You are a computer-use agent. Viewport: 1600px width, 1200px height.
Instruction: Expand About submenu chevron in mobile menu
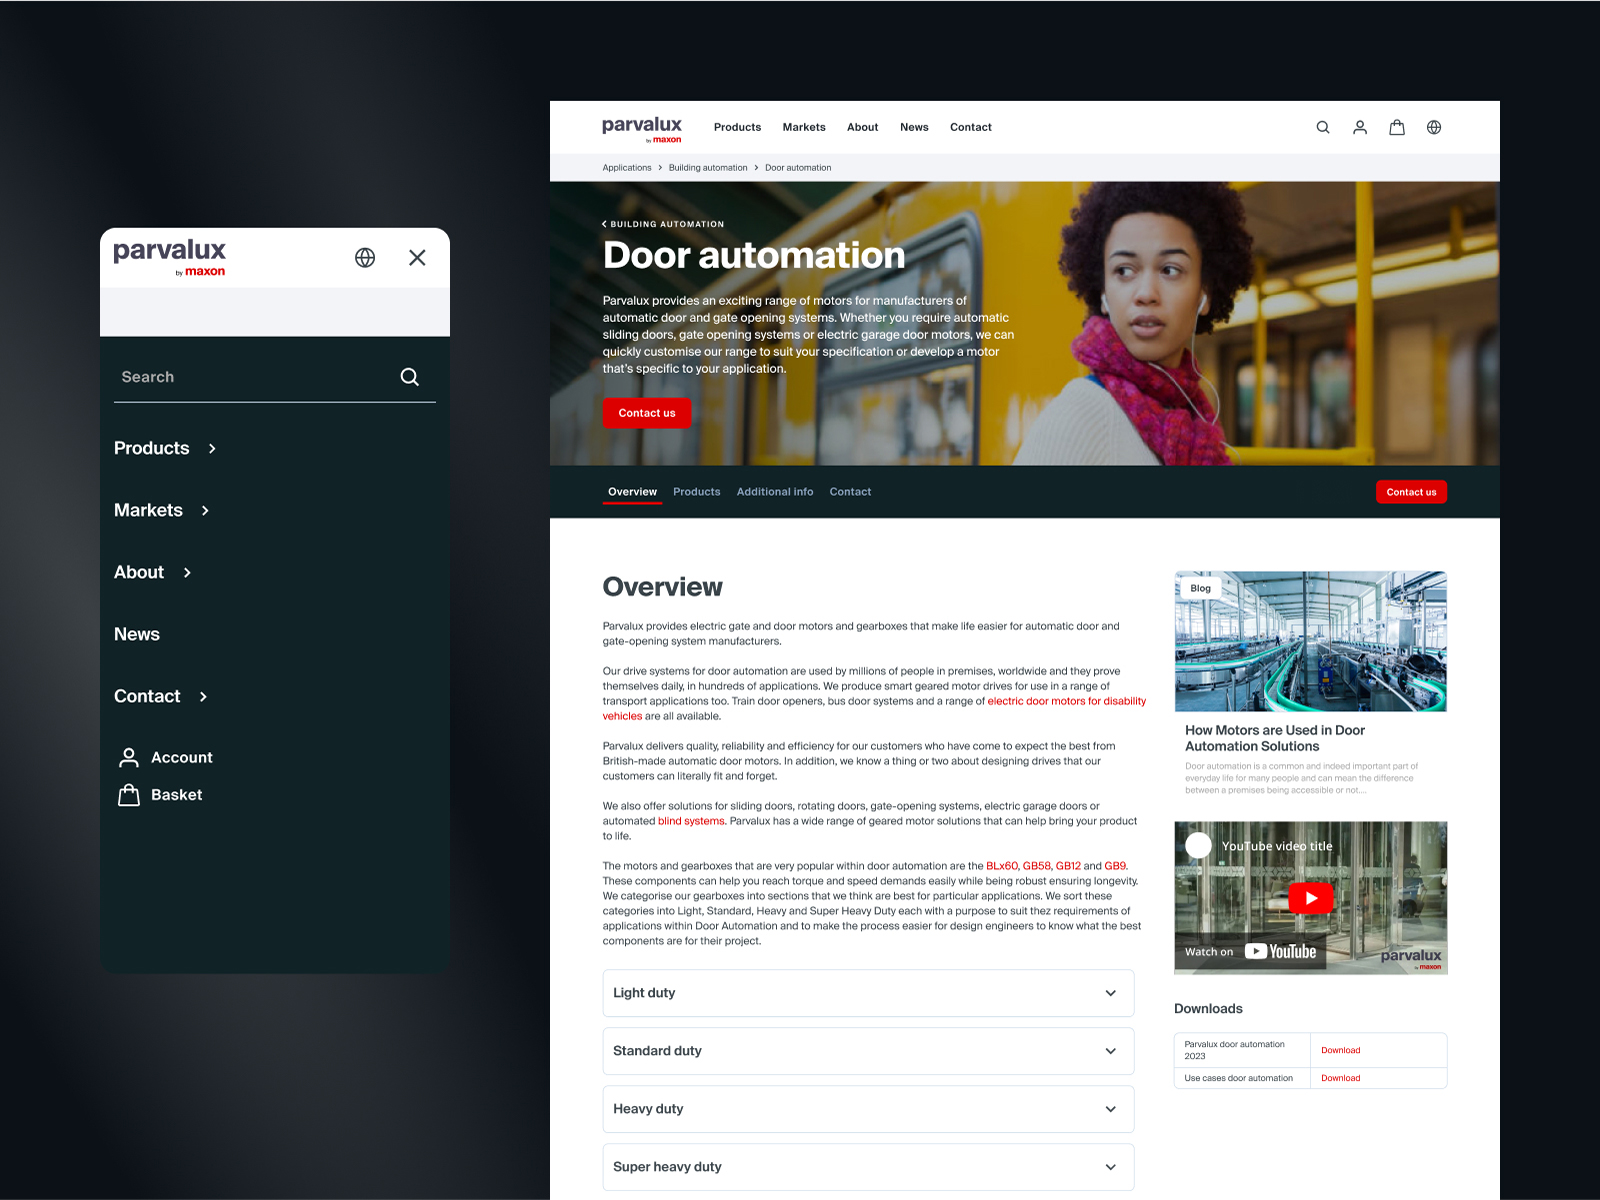tap(187, 573)
